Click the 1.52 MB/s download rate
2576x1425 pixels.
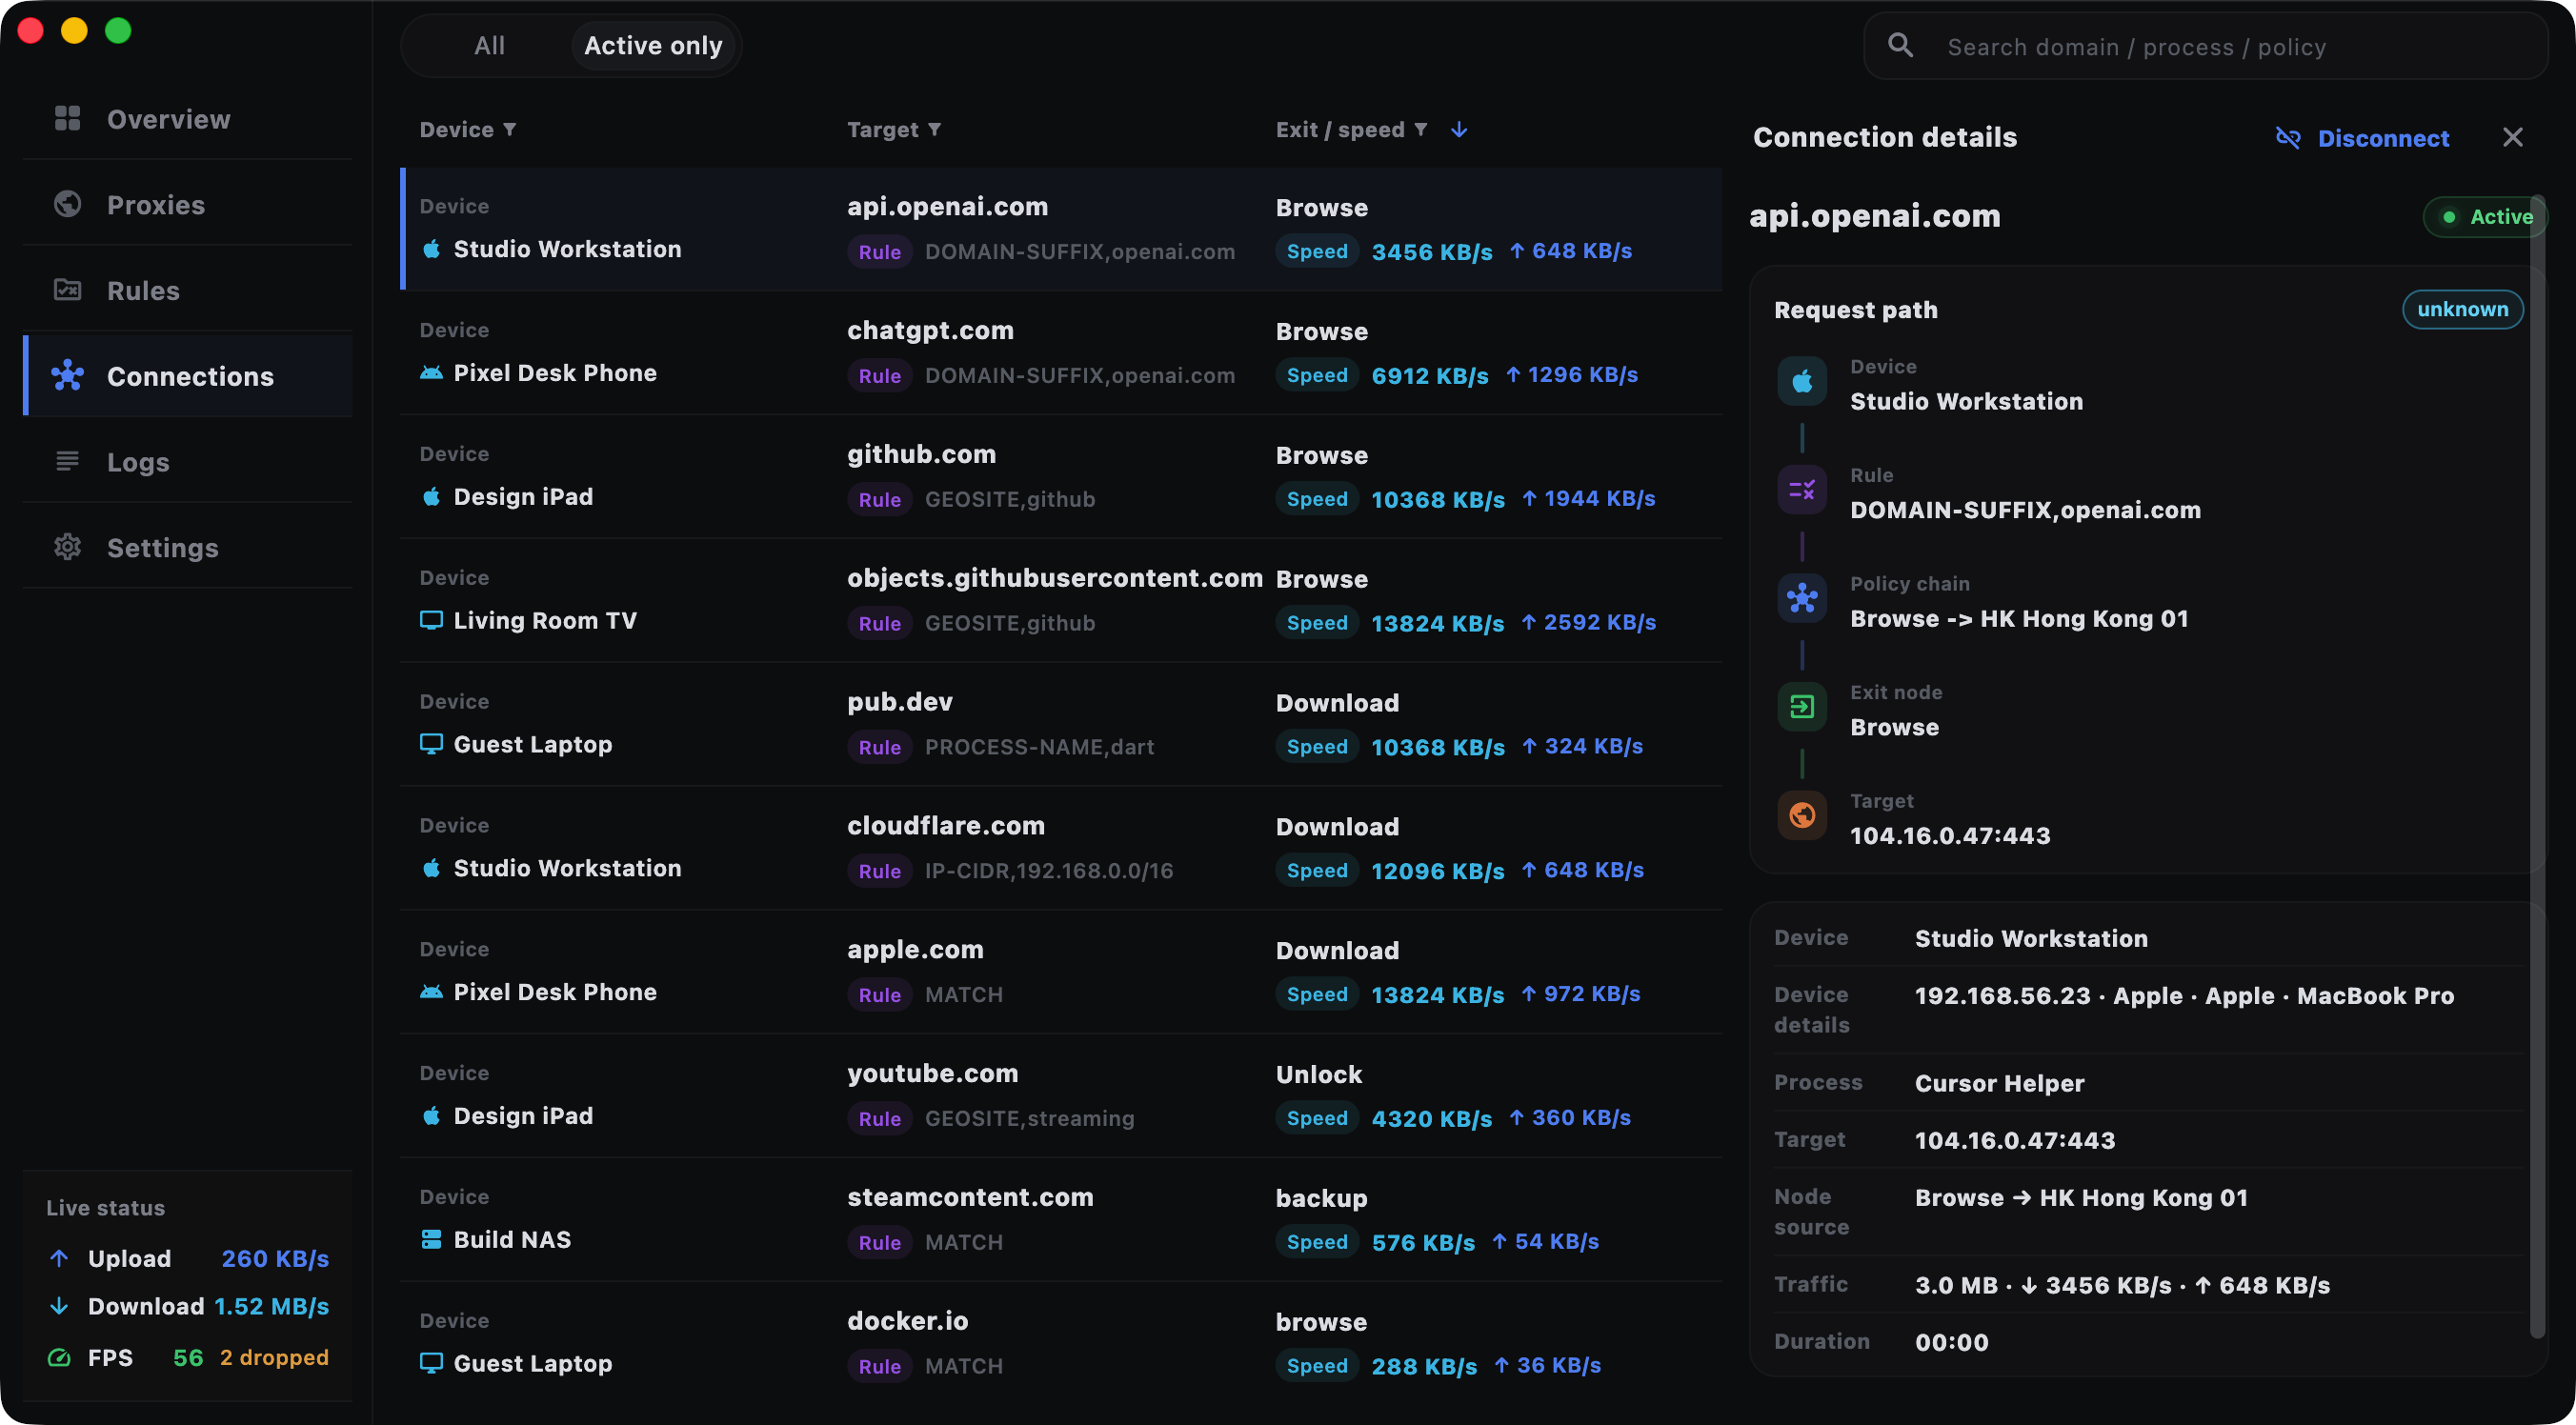click(x=271, y=1306)
